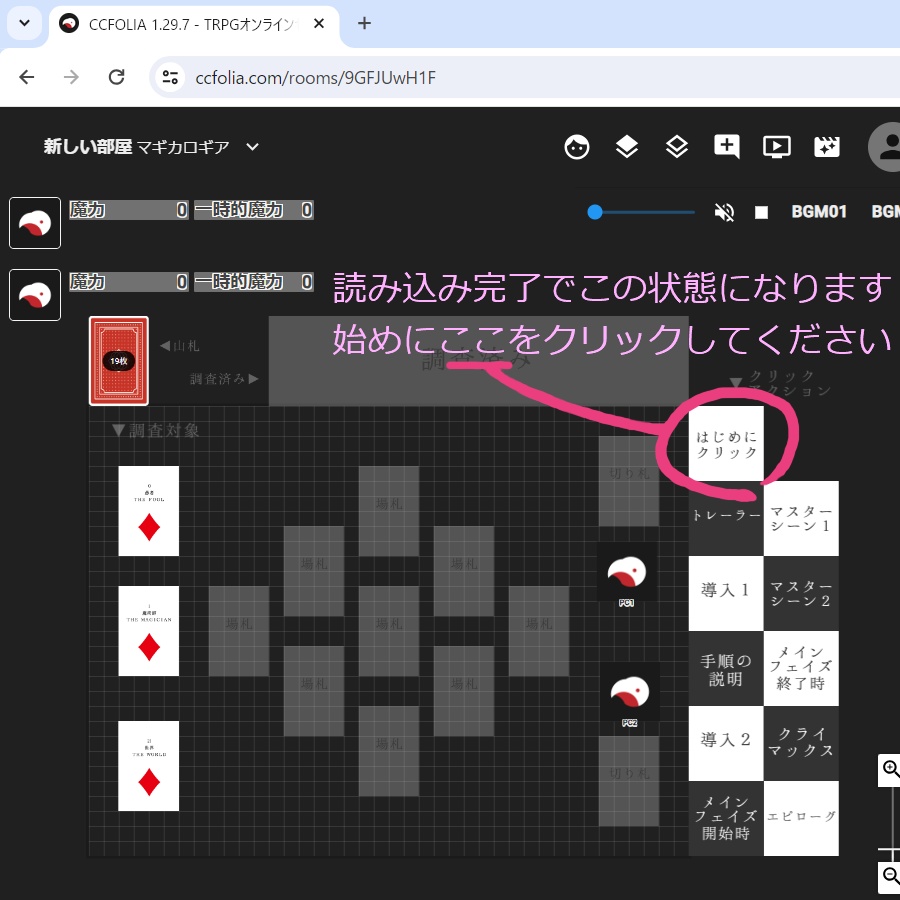Select the トレーラー panel
This screenshot has width=900, height=900.
click(x=726, y=518)
